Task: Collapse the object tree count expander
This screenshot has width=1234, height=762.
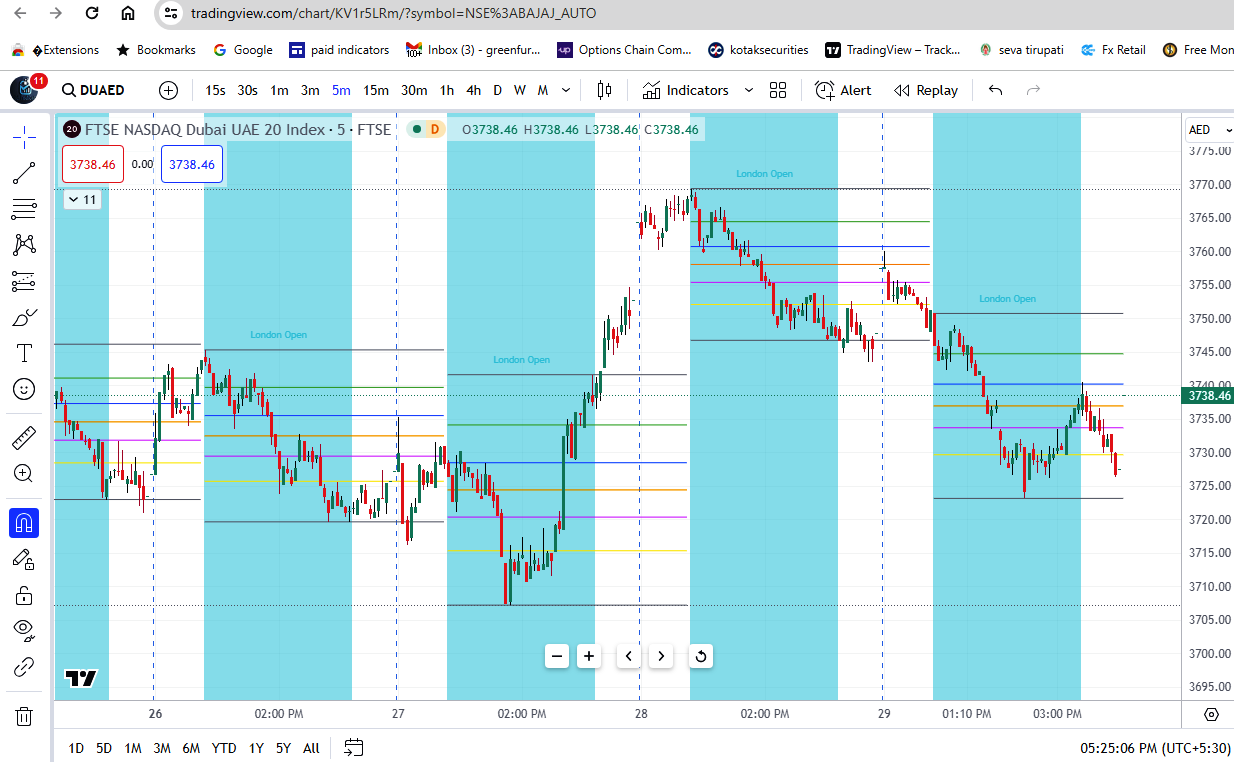Action: pos(82,199)
